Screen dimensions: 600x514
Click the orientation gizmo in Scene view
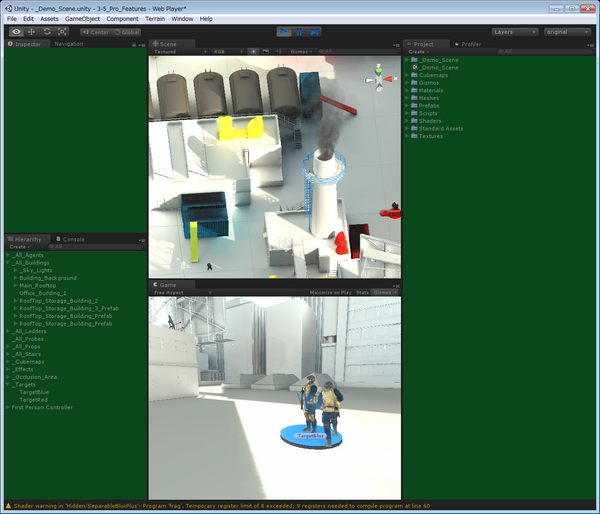click(384, 76)
